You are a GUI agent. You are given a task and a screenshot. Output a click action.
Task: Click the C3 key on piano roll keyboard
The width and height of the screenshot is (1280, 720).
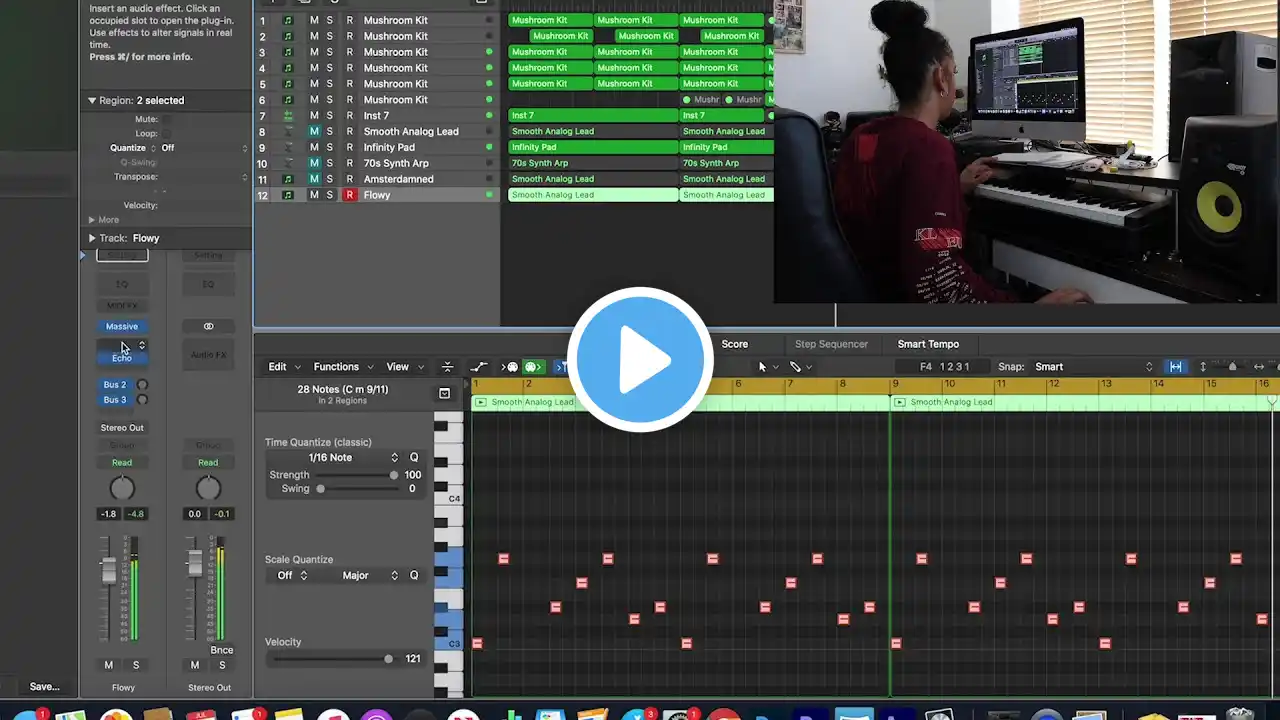coord(449,643)
